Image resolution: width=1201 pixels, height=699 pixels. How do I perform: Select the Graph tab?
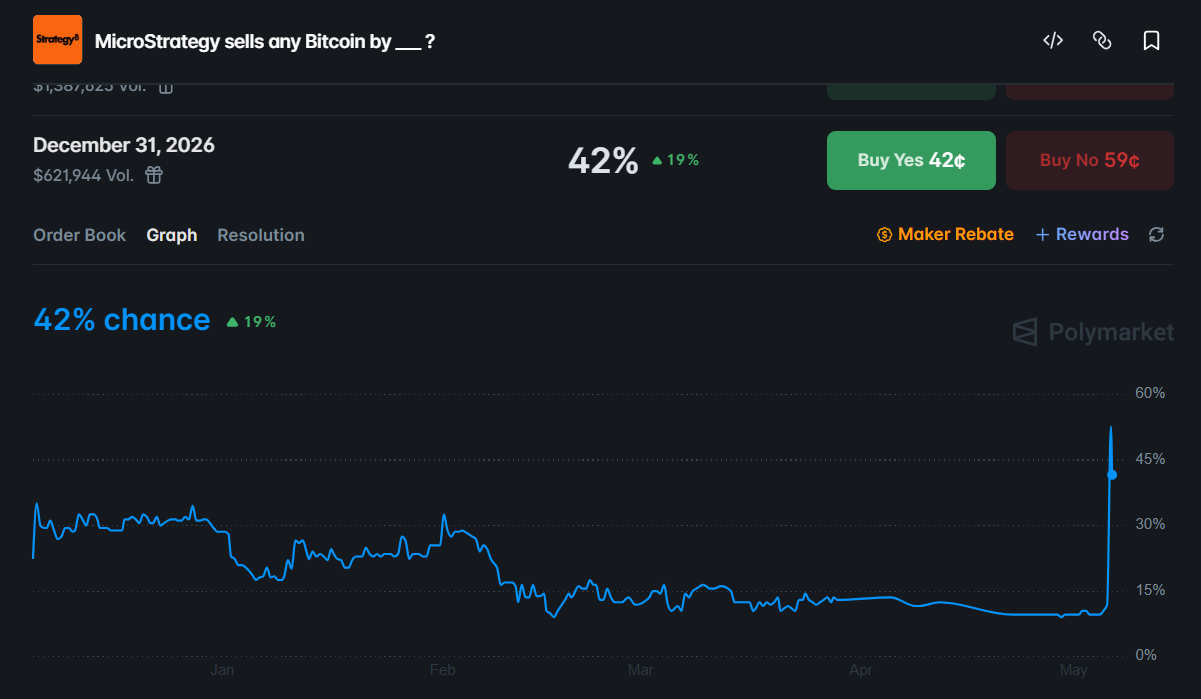[172, 235]
